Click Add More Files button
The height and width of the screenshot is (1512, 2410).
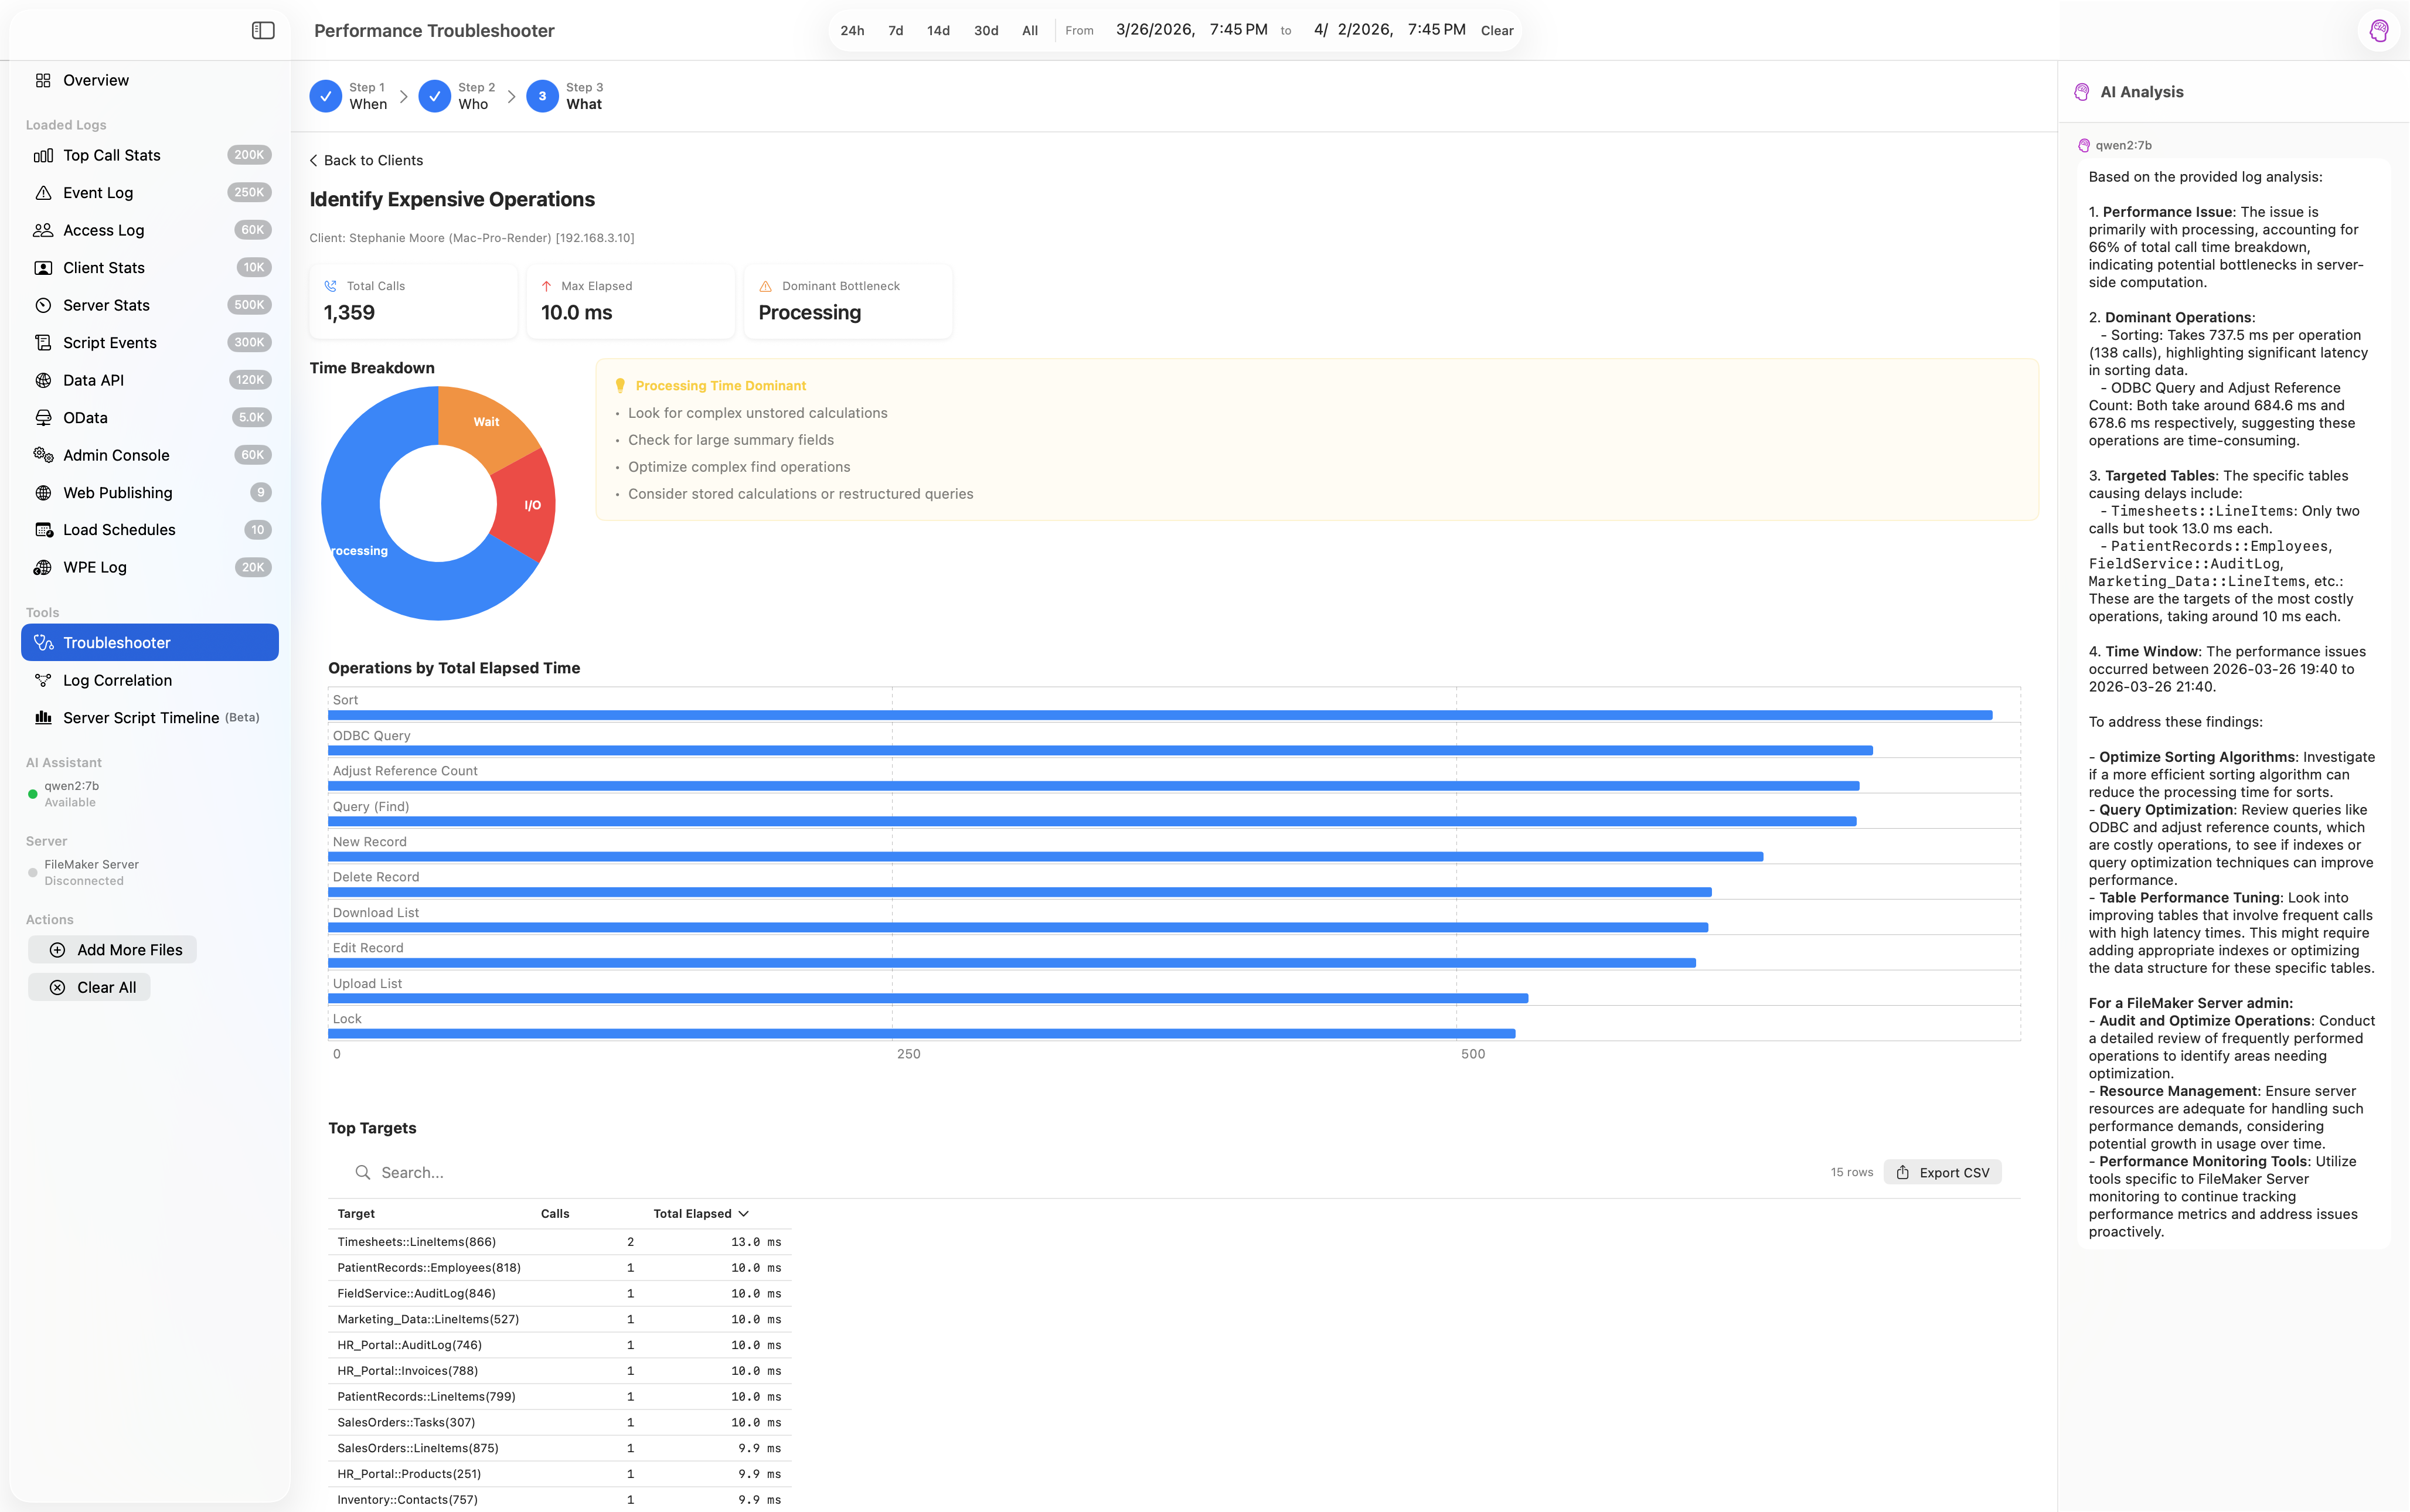coord(113,950)
